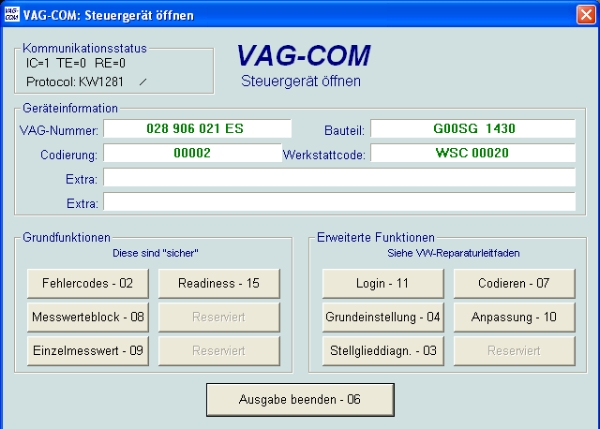
Task: Select Einzelmesswert - 09 button
Action: point(88,351)
